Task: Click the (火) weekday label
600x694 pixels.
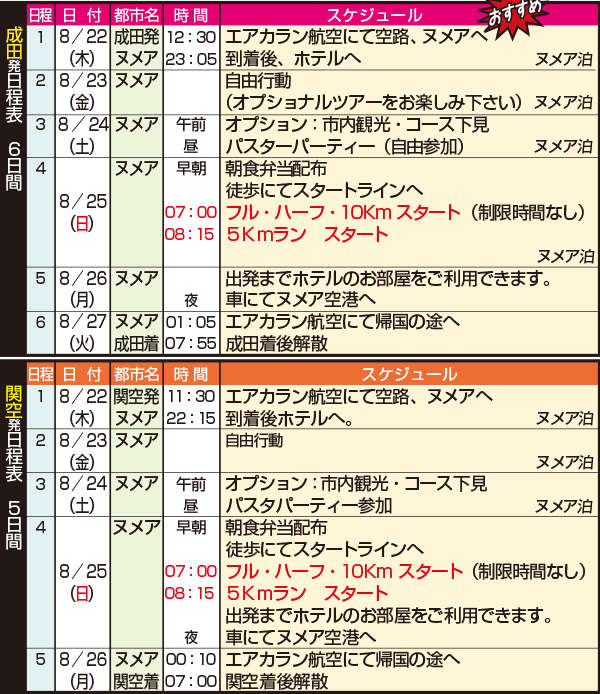Action: point(82,343)
